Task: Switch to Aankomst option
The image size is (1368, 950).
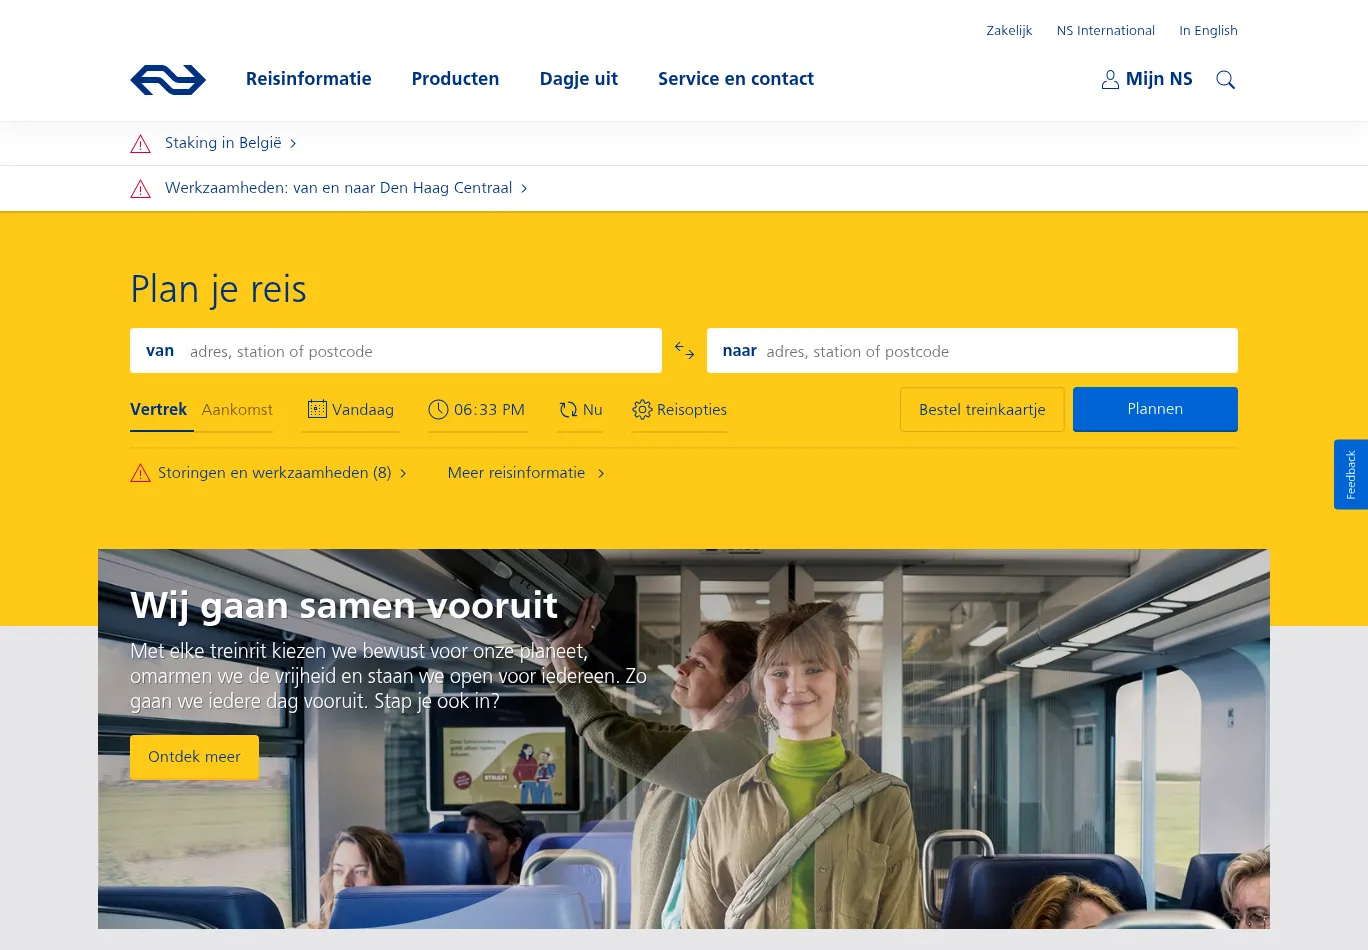Action: pyautogui.click(x=237, y=410)
